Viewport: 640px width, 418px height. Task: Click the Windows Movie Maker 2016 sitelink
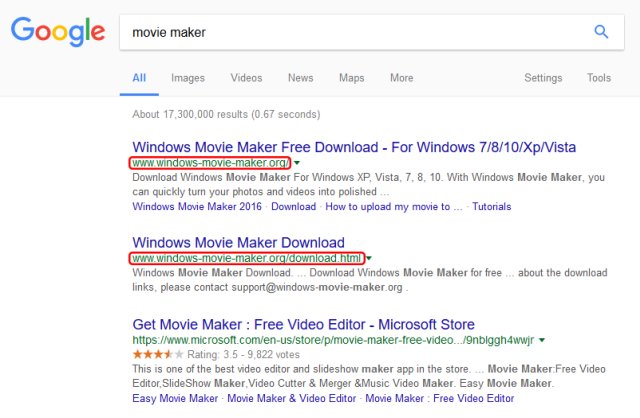197,207
